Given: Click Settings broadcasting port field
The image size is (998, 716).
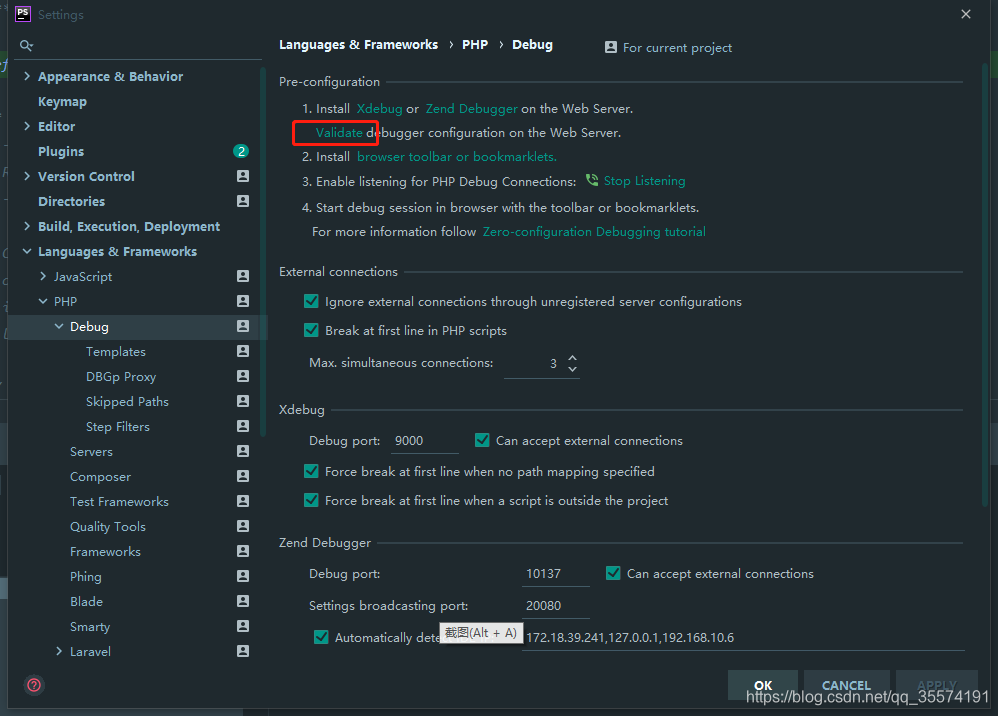Looking at the screenshot, I should pyautogui.click(x=556, y=605).
